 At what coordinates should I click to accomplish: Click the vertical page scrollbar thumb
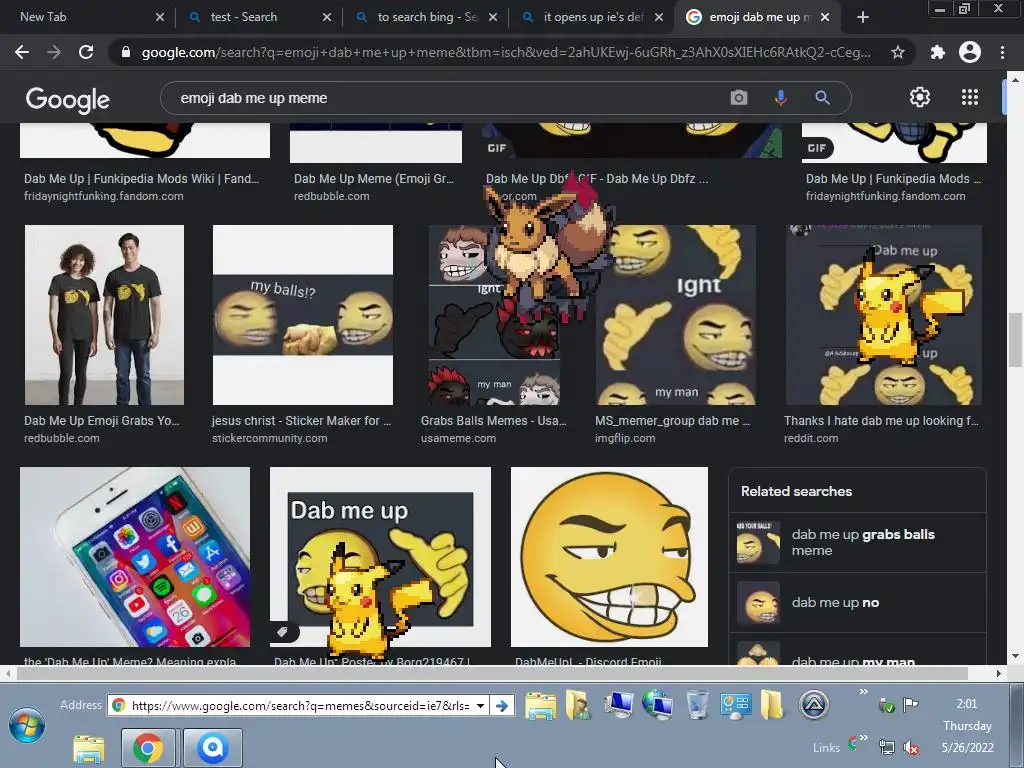[1015, 340]
